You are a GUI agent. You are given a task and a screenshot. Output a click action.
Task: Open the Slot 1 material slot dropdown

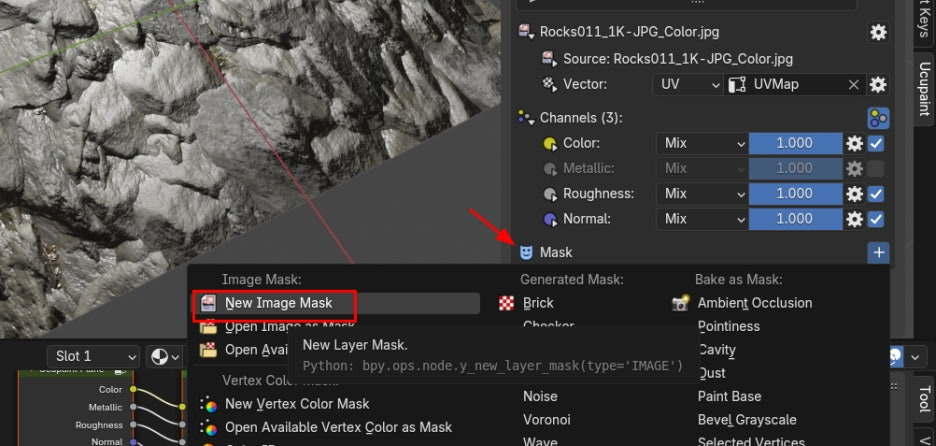click(x=93, y=357)
